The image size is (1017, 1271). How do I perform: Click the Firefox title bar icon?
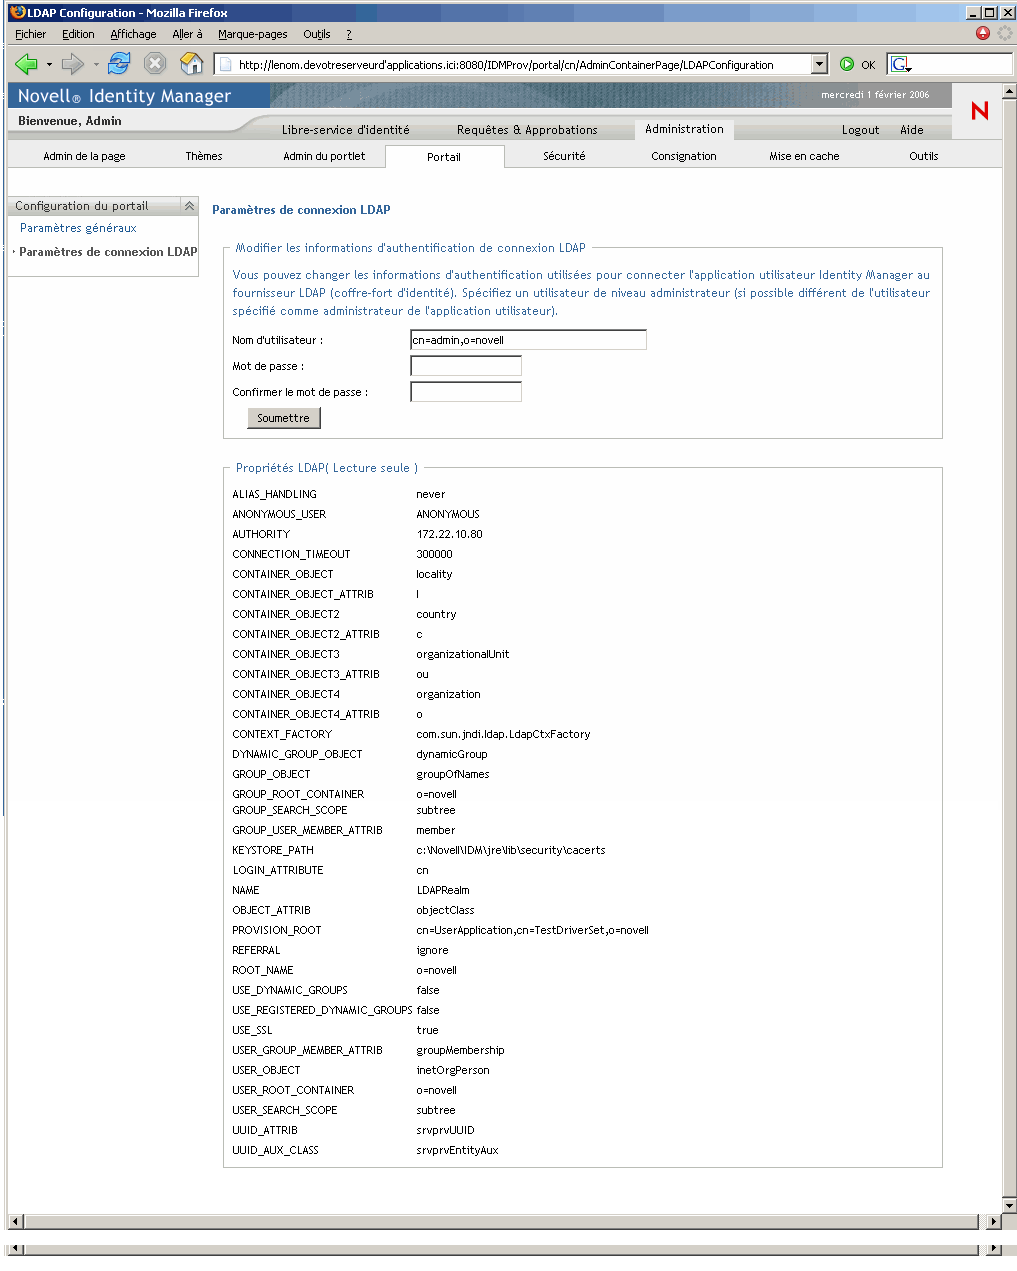pos(18,12)
